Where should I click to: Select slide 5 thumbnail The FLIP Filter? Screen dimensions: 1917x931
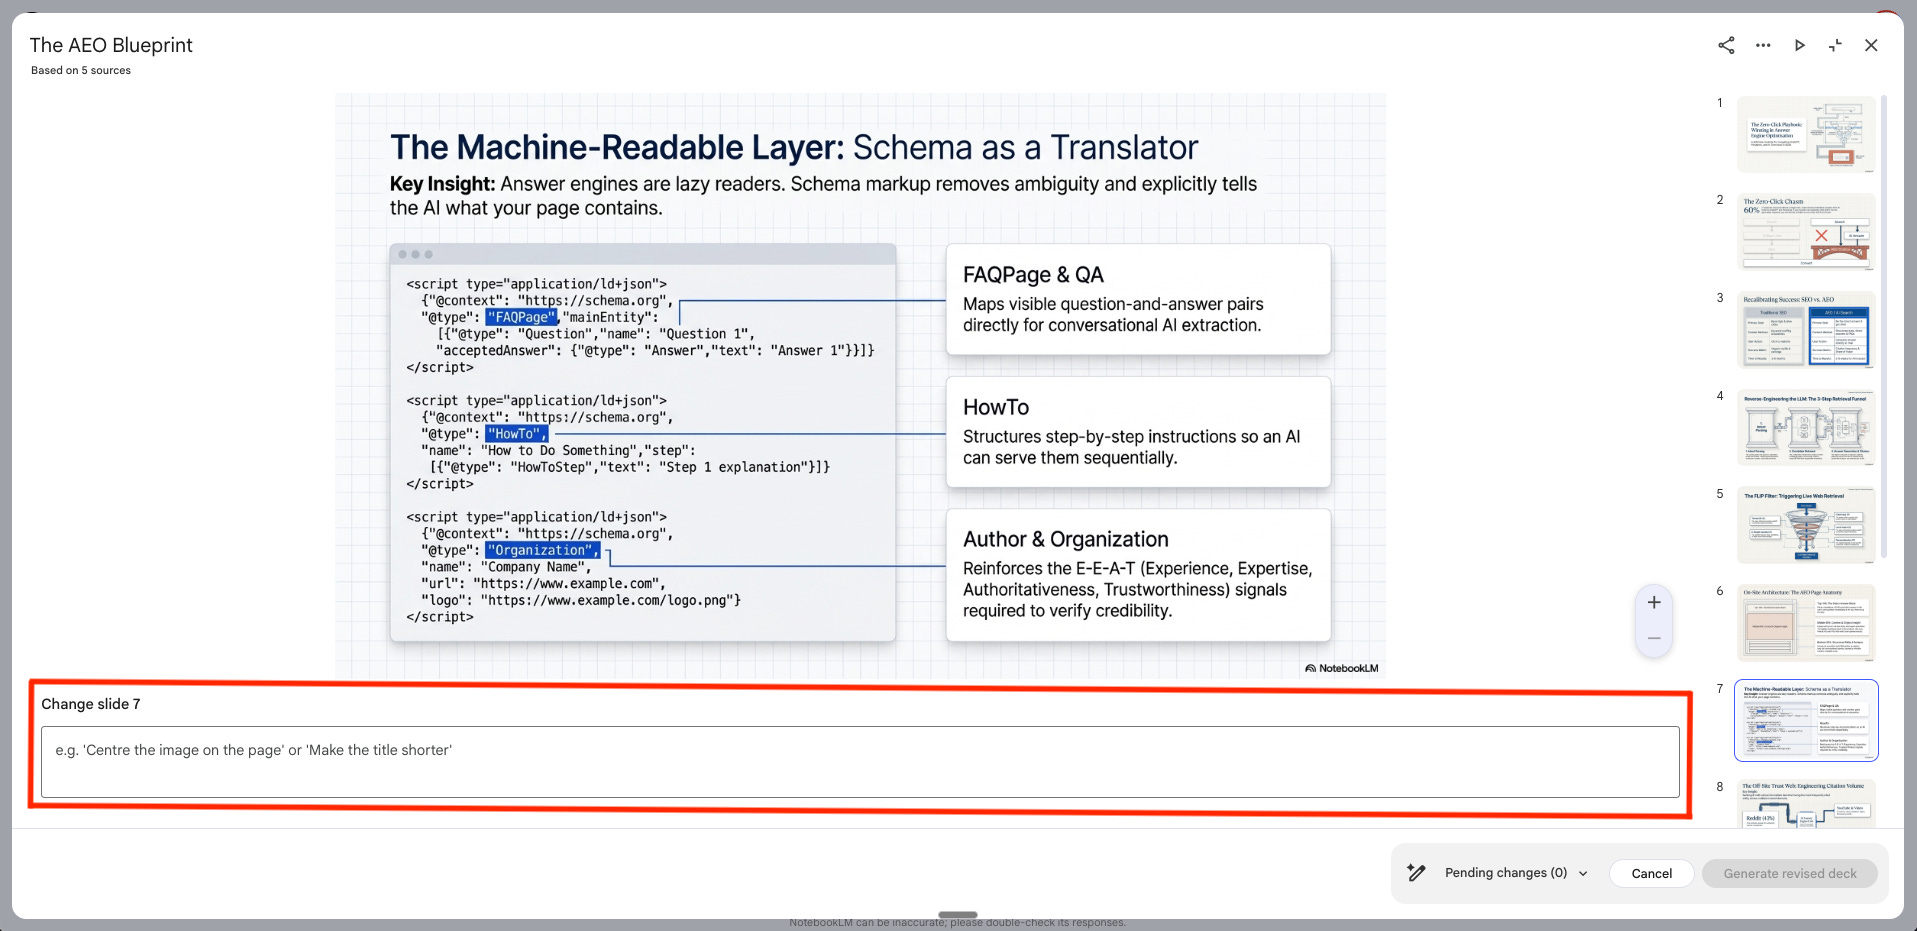(1806, 526)
